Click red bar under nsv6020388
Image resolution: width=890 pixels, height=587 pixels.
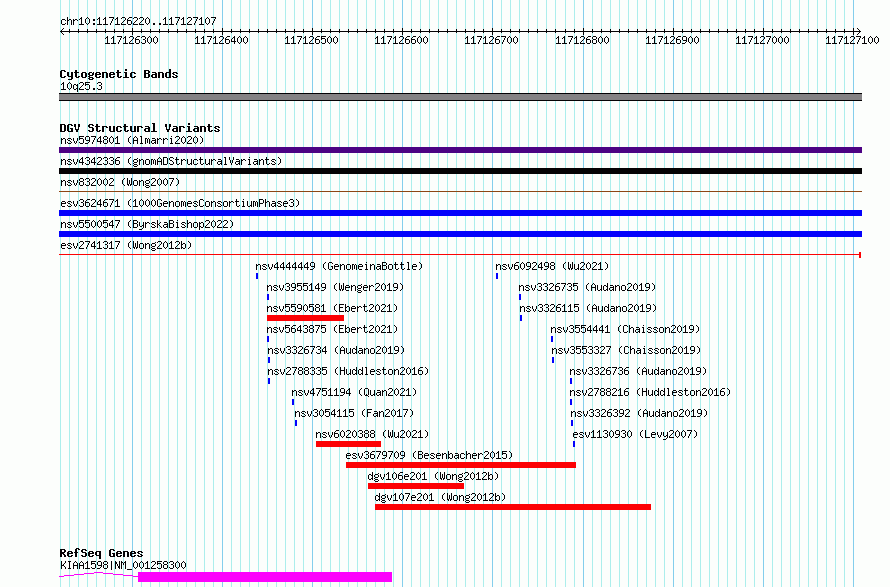pos(348,444)
